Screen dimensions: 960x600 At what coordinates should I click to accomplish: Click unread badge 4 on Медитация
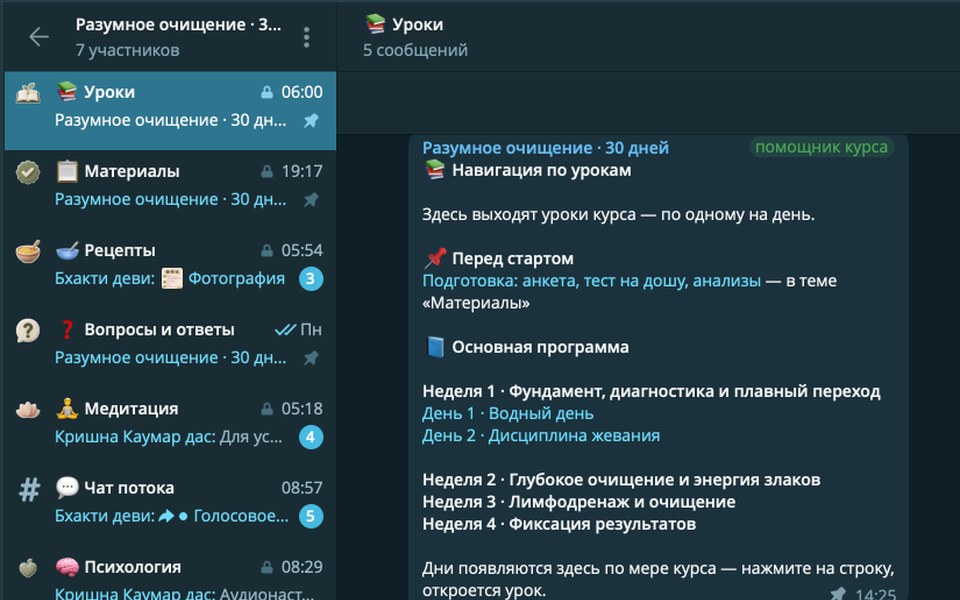click(311, 437)
